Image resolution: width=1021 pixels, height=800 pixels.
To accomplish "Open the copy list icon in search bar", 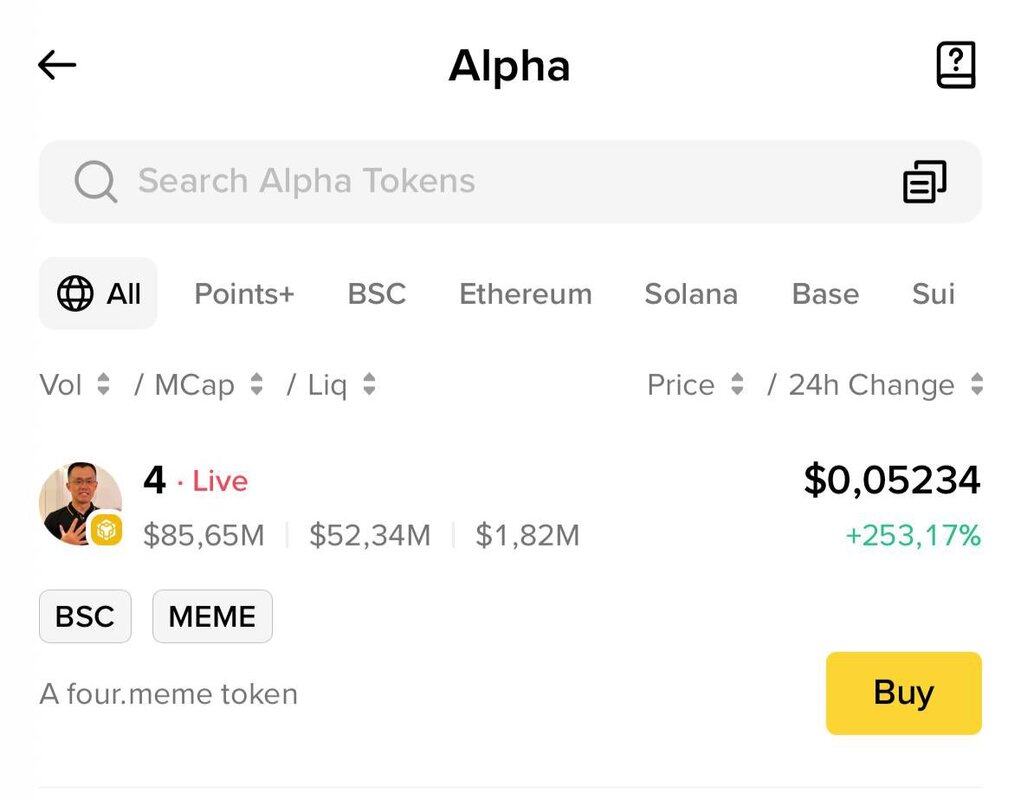I will (x=924, y=182).
